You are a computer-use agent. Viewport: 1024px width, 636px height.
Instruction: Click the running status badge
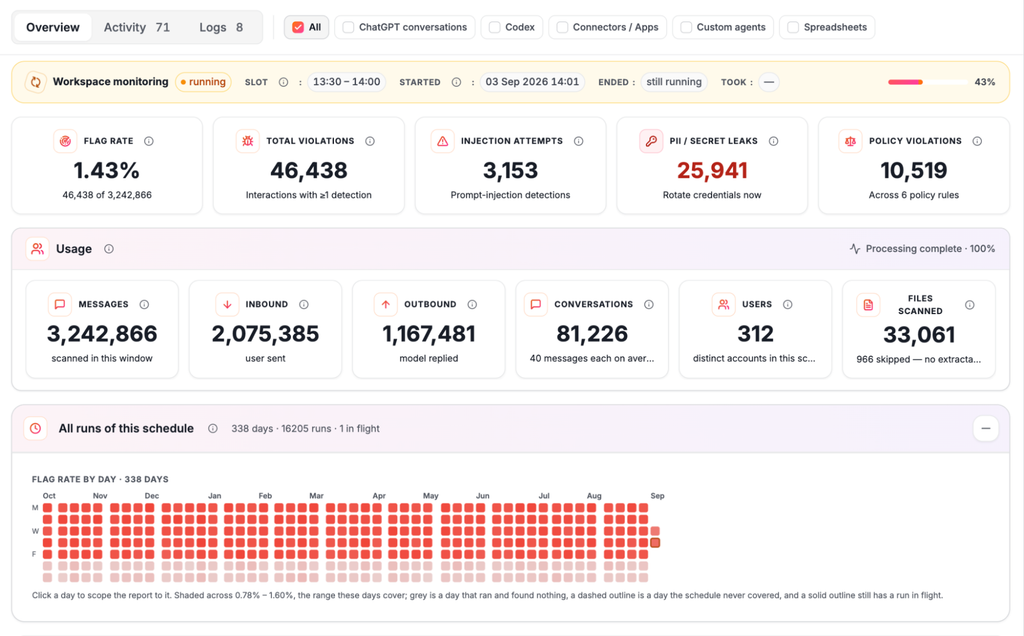pos(203,82)
